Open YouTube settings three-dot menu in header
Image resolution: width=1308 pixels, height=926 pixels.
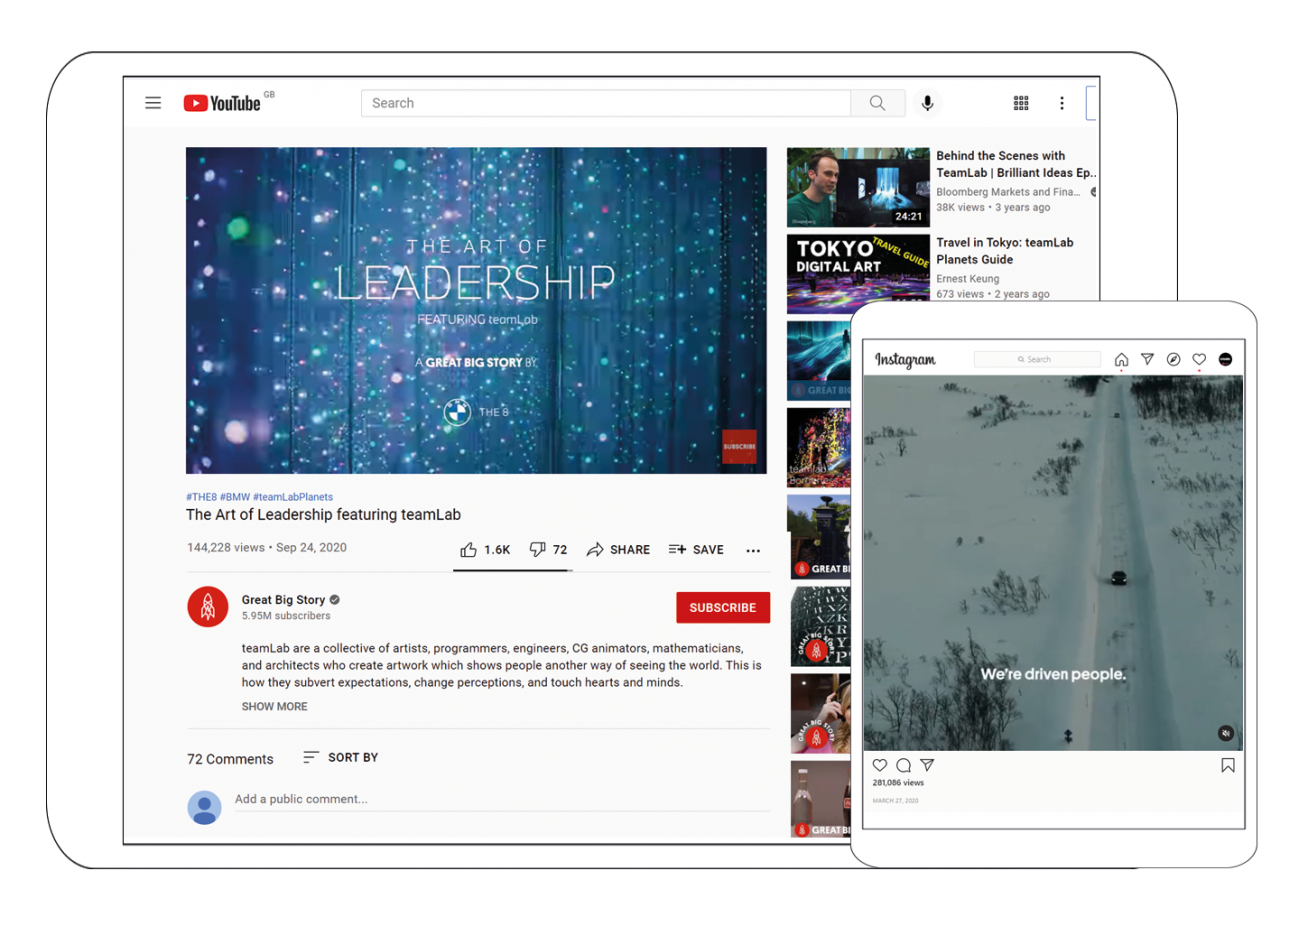tap(1062, 103)
